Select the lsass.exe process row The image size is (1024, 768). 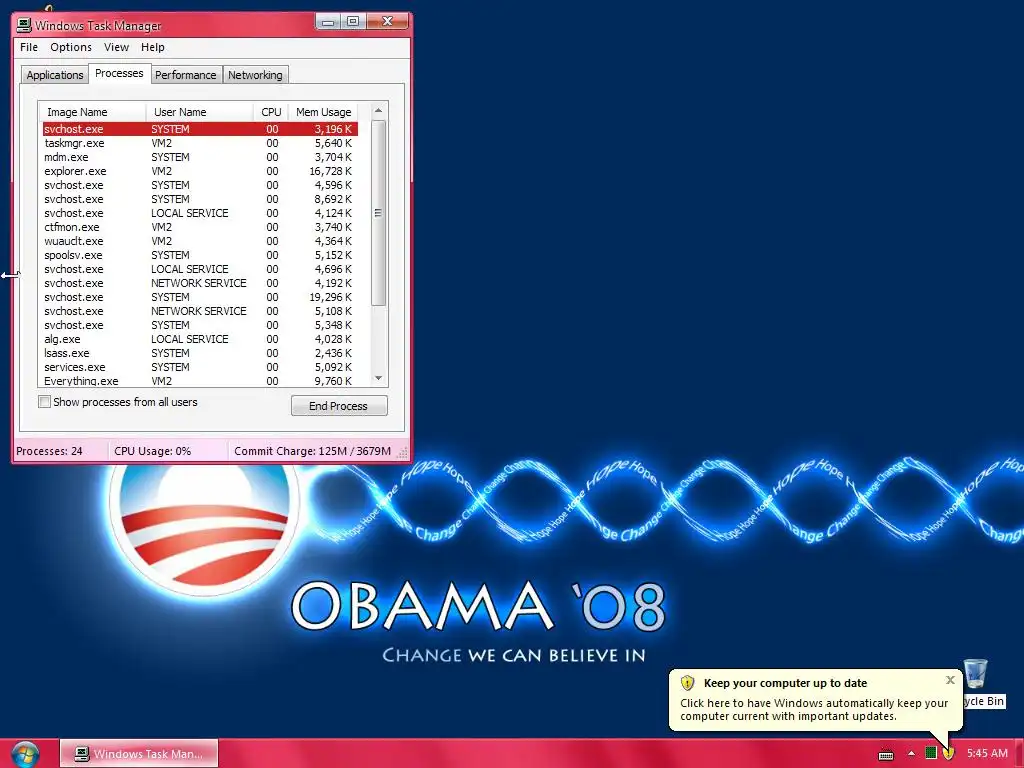point(200,353)
